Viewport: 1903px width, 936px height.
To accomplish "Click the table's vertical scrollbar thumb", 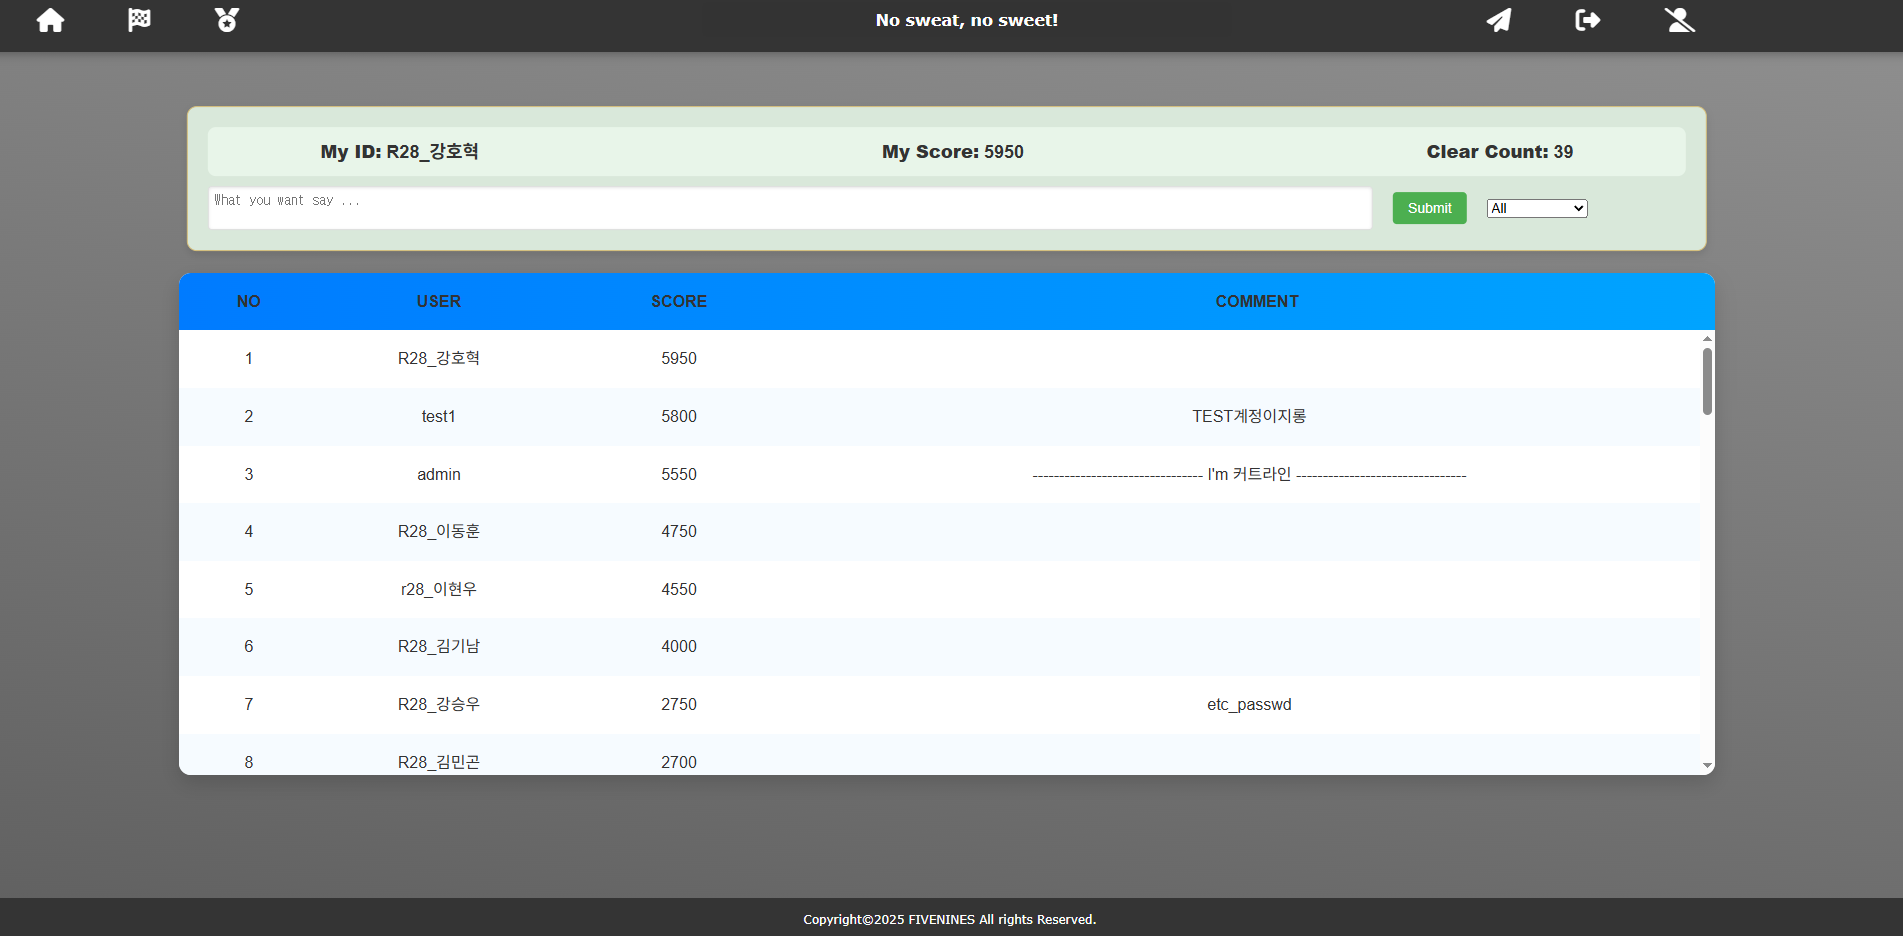I will coord(1707,380).
